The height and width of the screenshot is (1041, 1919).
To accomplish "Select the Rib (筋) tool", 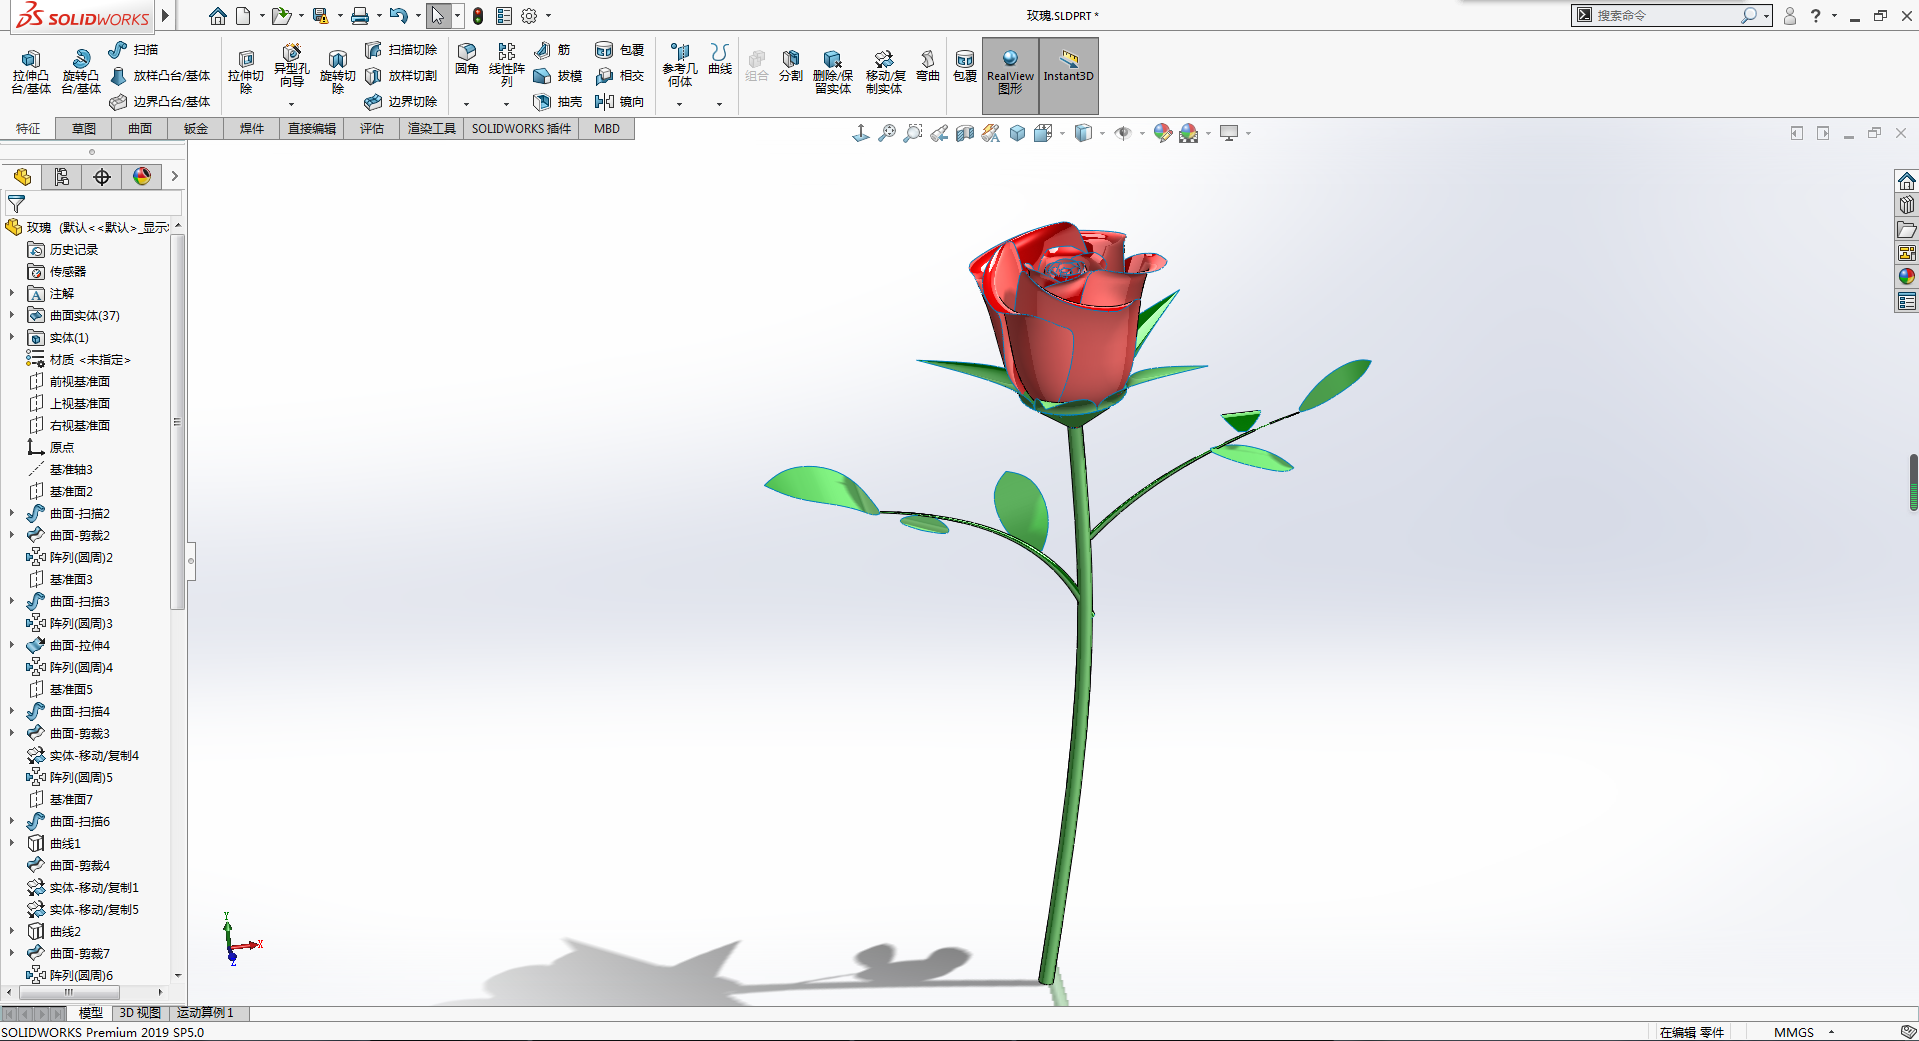I will click(552, 49).
